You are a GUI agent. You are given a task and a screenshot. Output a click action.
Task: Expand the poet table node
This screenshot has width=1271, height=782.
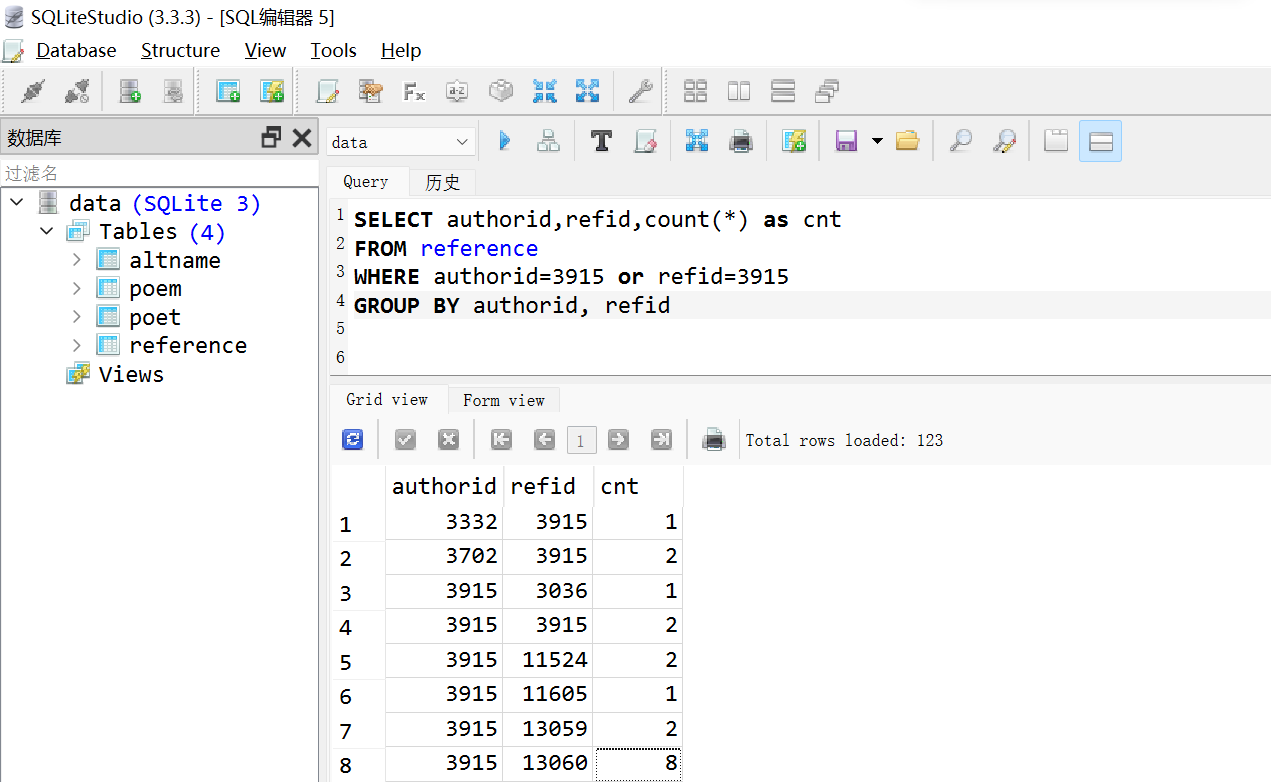[77, 317]
